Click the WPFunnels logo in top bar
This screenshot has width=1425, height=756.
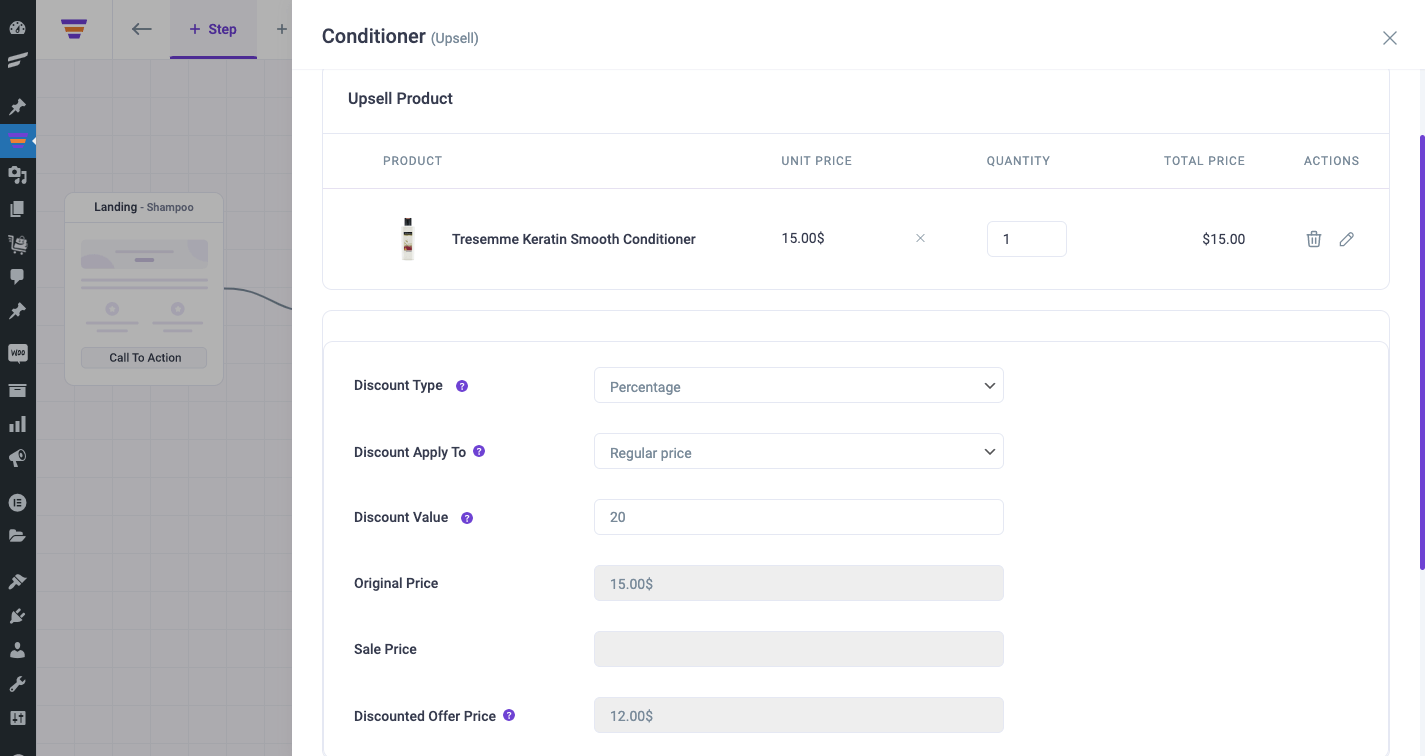click(x=74, y=29)
